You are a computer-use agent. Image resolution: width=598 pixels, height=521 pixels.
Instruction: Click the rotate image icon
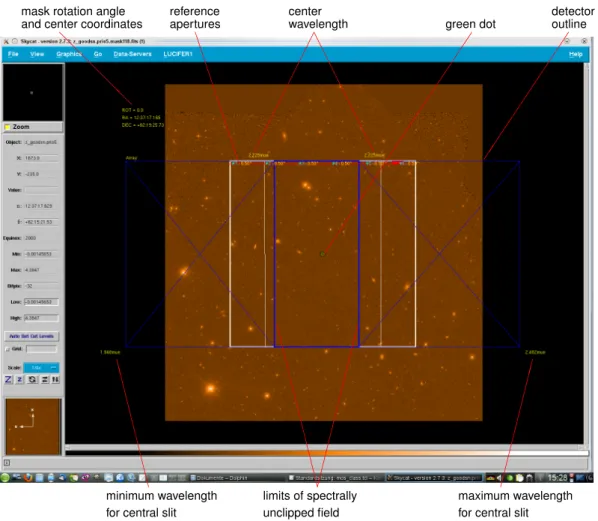point(32,379)
